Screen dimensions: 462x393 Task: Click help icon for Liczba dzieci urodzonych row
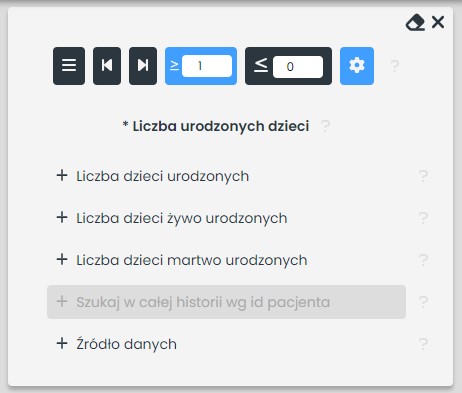423,176
